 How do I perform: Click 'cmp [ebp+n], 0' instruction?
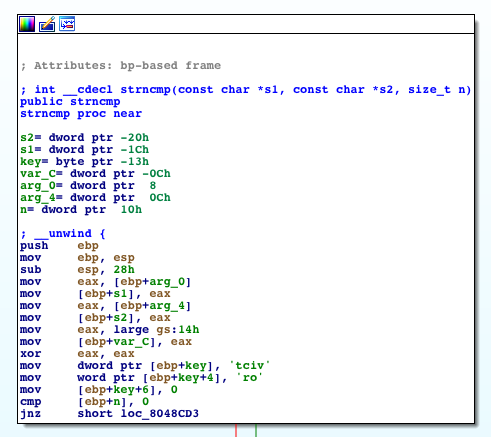84,401
